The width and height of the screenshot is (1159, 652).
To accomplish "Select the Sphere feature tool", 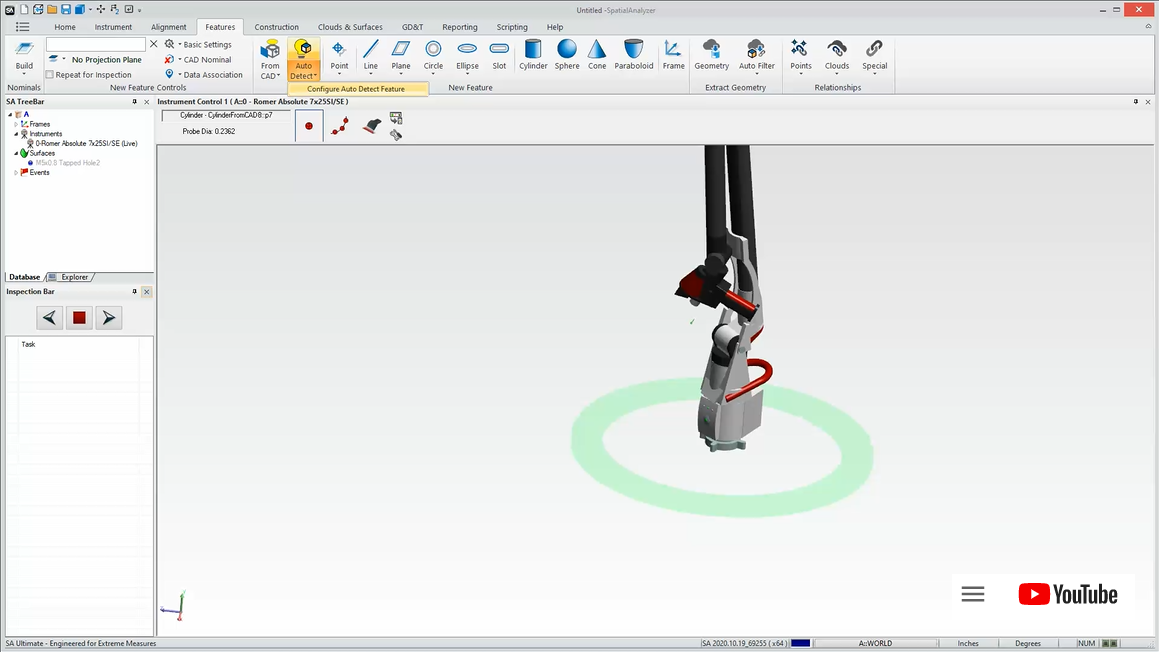I will pyautogui.click(x=566, y=55).
